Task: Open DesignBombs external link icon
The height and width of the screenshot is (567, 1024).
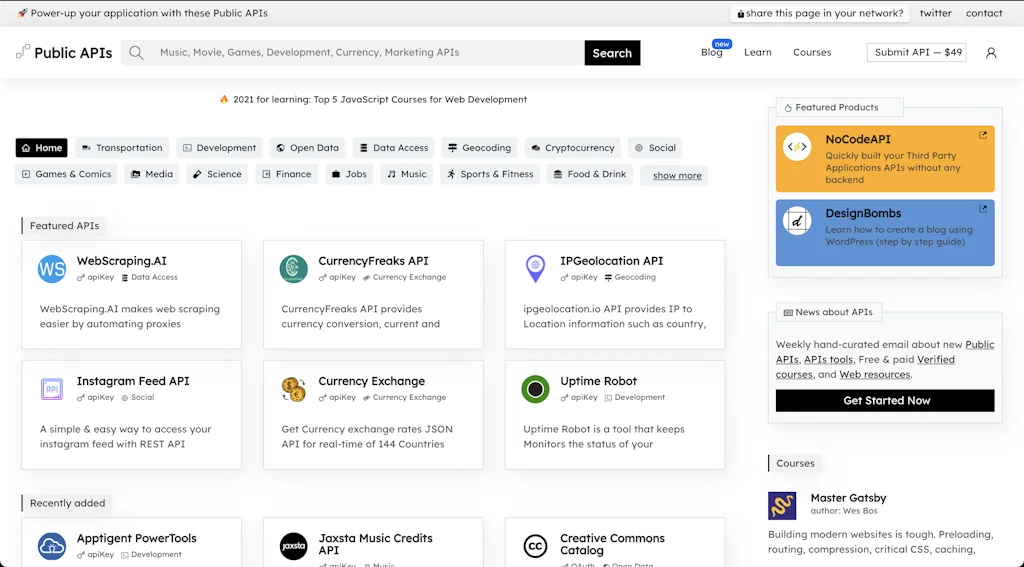Action: tap(982, 209)
